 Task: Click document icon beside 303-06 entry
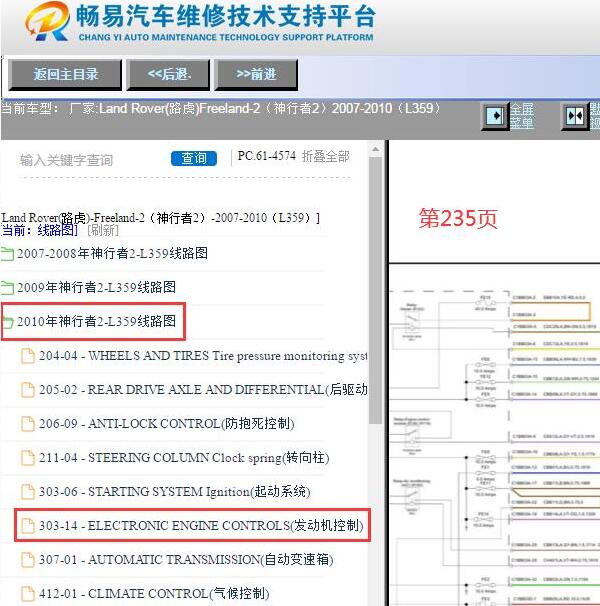point(27,492)
